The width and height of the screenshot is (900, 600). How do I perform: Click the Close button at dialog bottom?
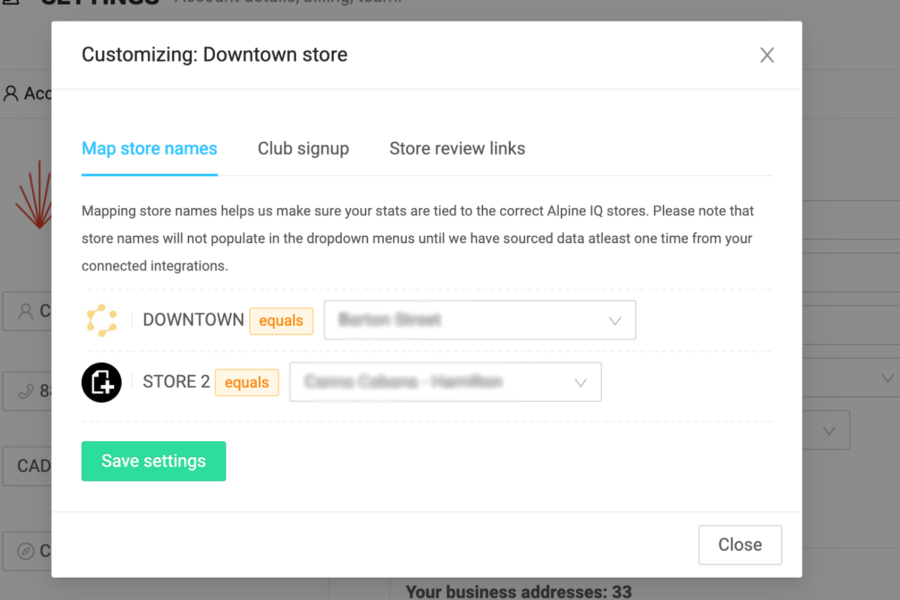click(740, 545)
